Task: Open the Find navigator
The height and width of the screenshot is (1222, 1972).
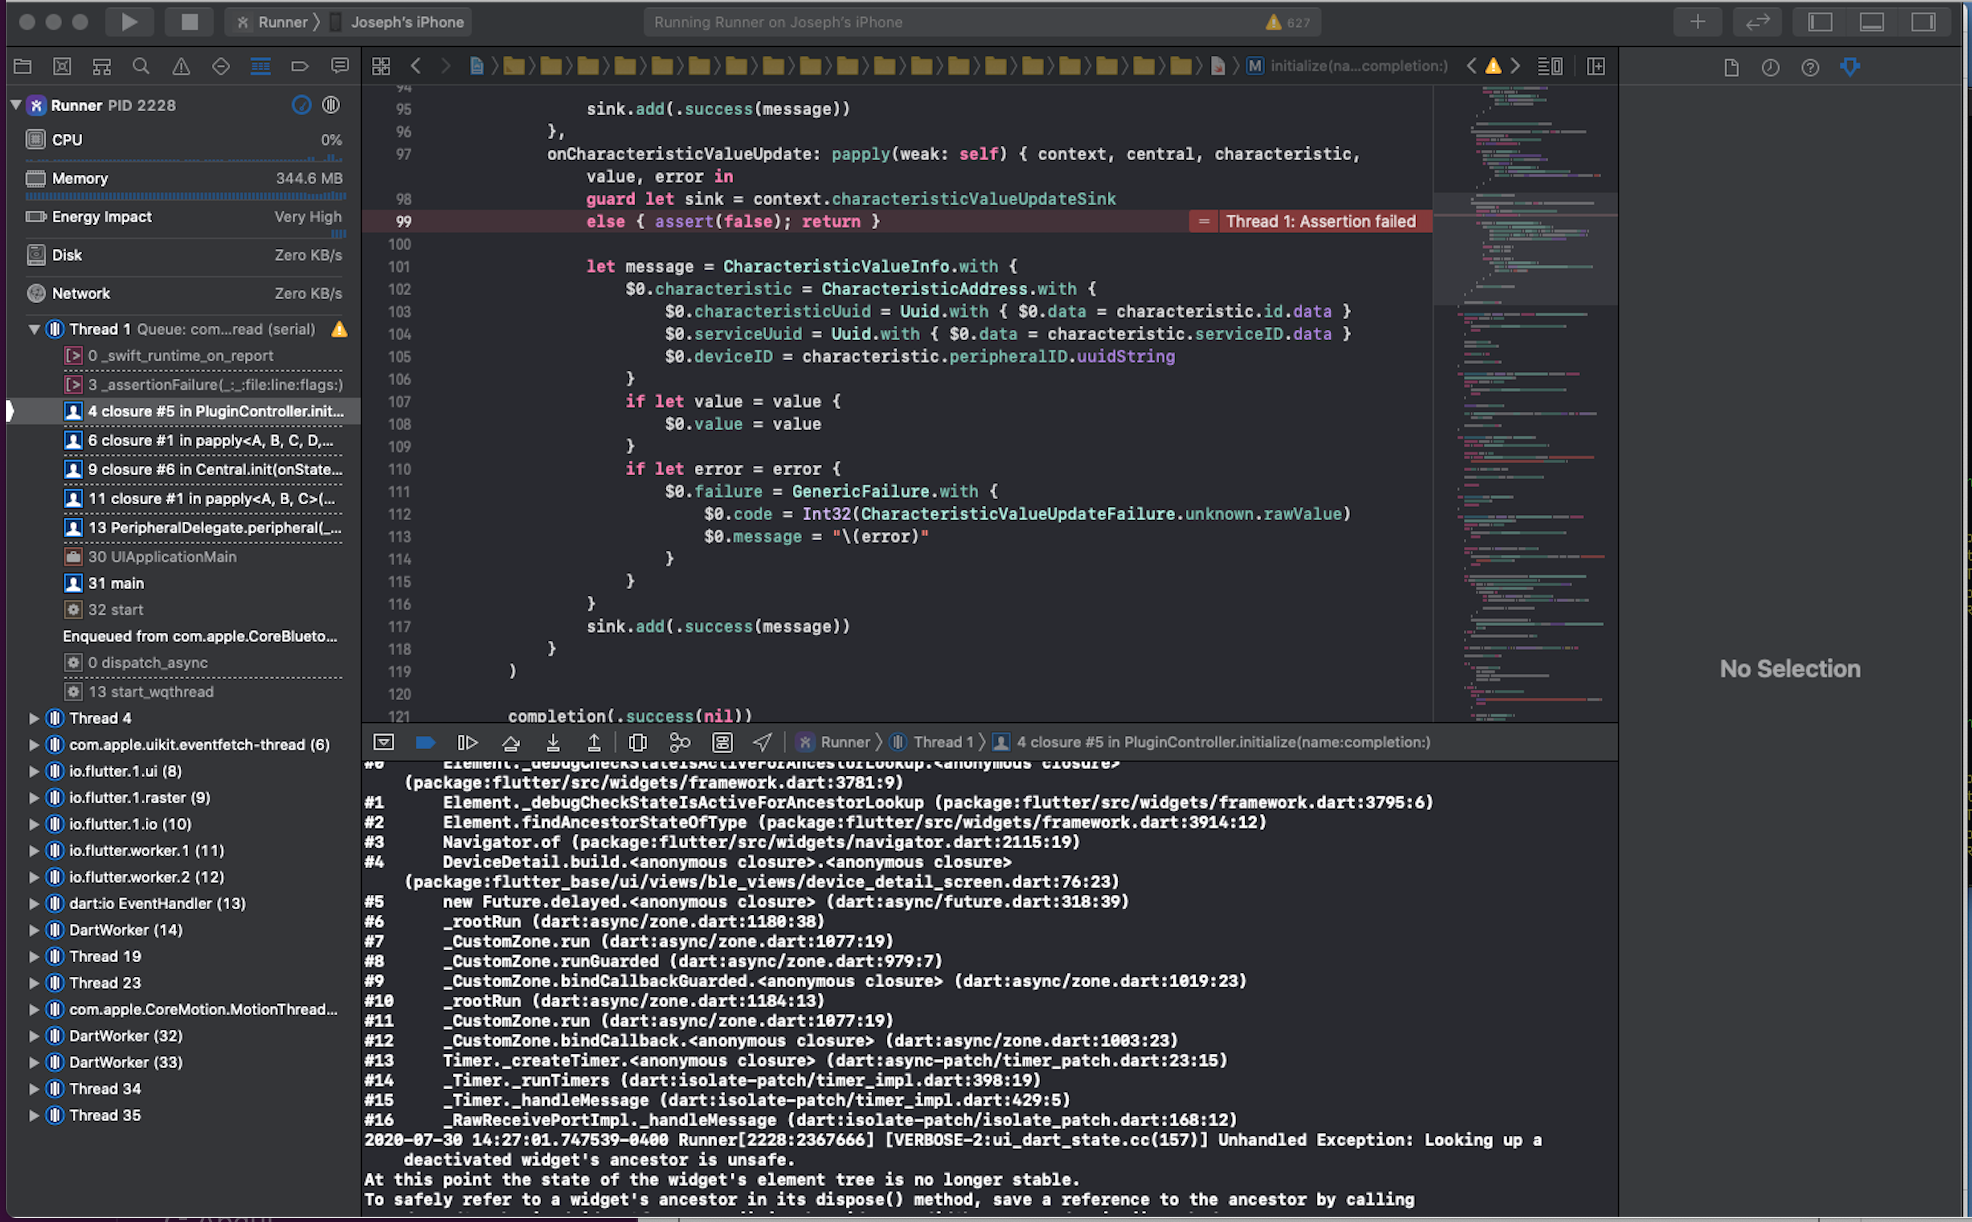Action: pyautogui.click(x=141, y=66)
